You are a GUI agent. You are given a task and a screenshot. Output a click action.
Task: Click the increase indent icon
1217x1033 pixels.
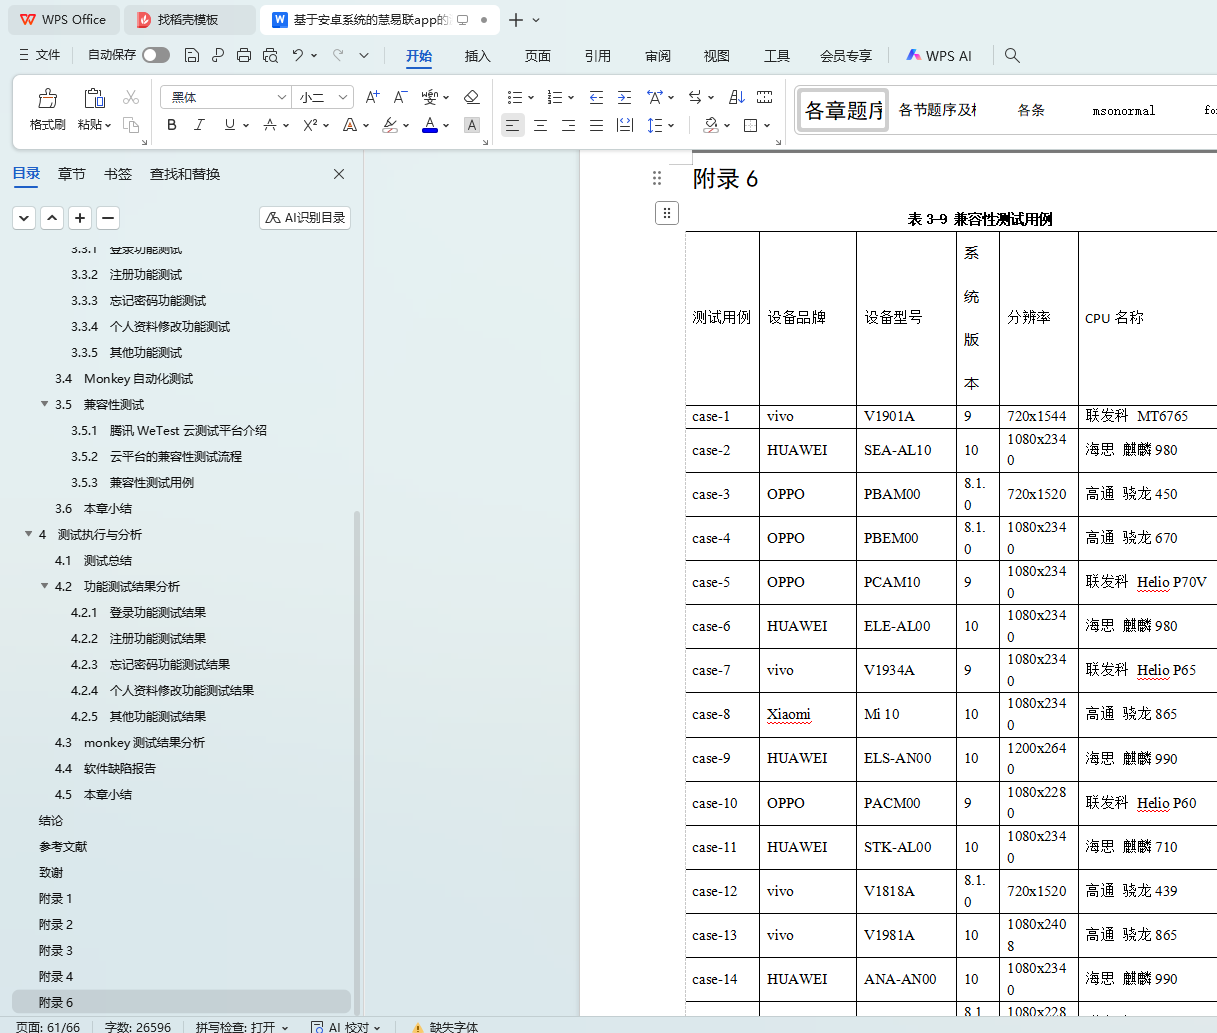624,97
